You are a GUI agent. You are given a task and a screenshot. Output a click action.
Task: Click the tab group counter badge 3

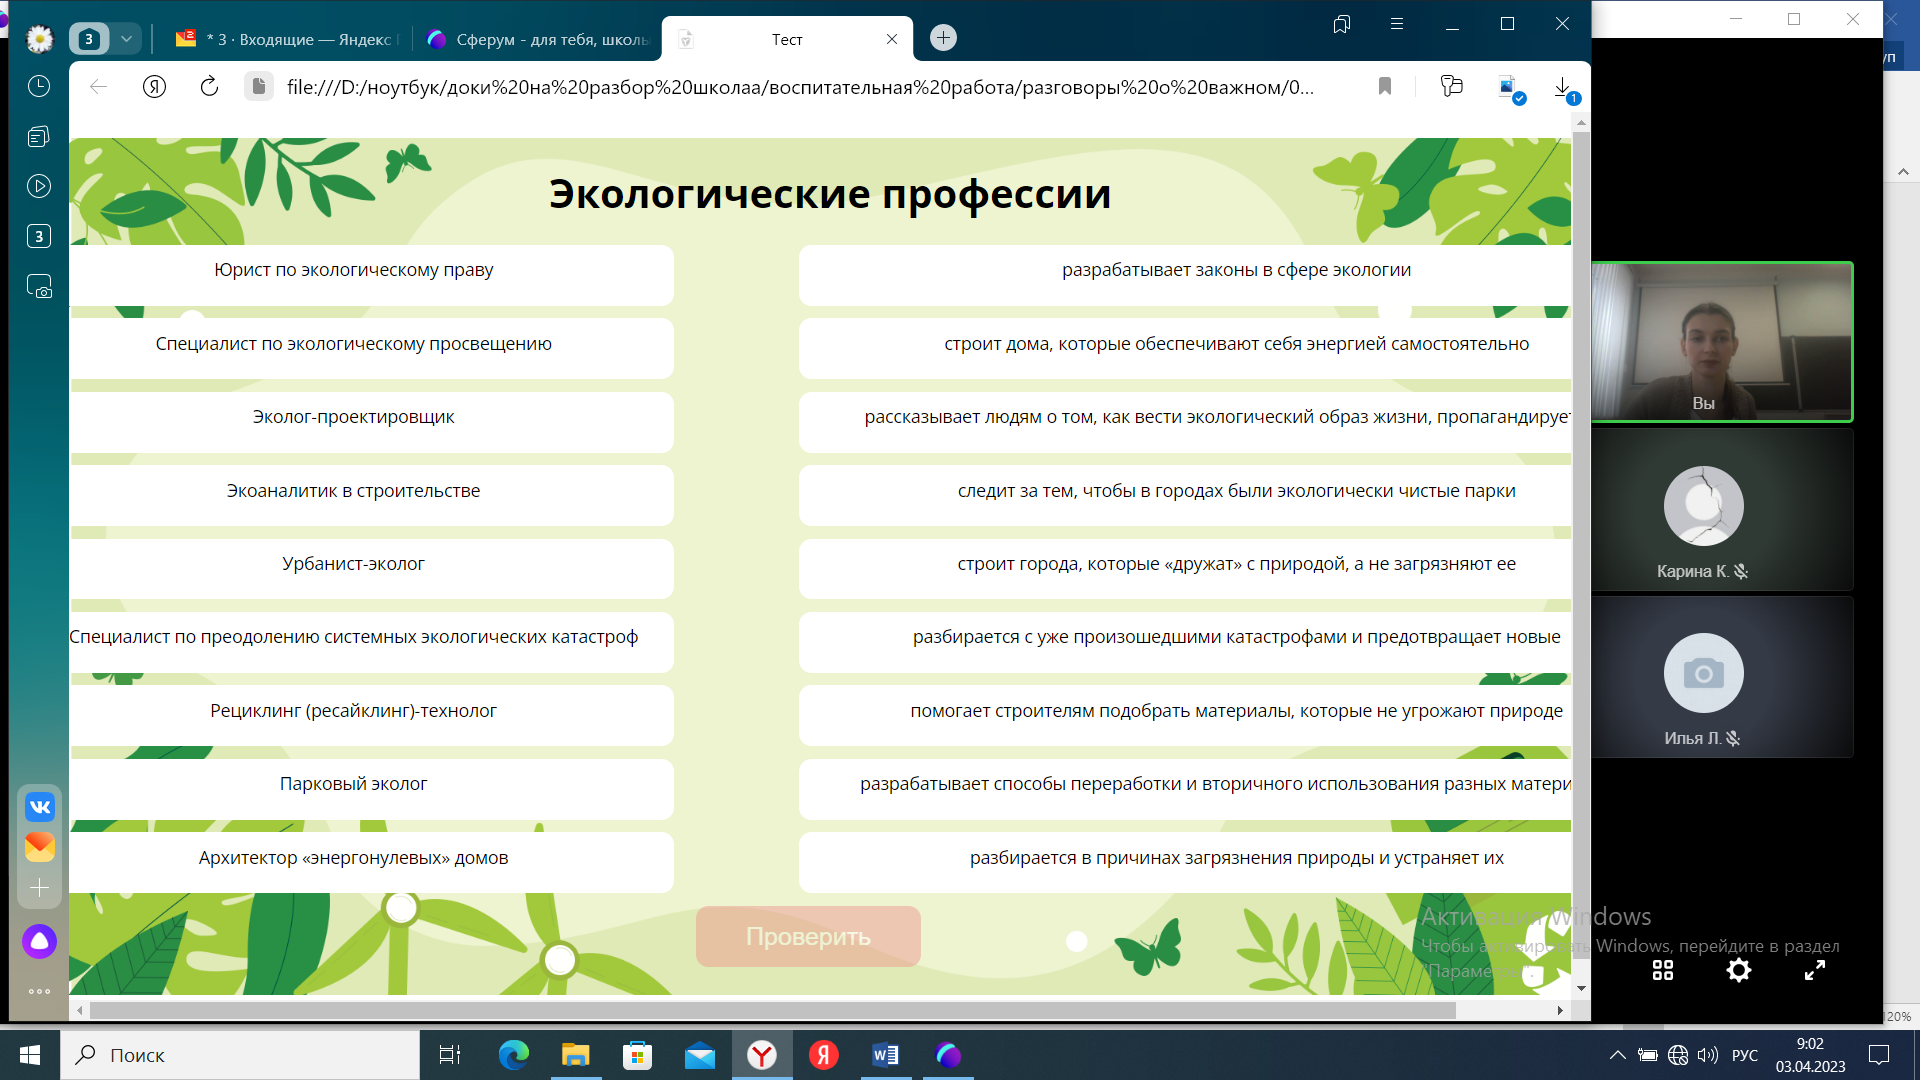tap(89, 39)
